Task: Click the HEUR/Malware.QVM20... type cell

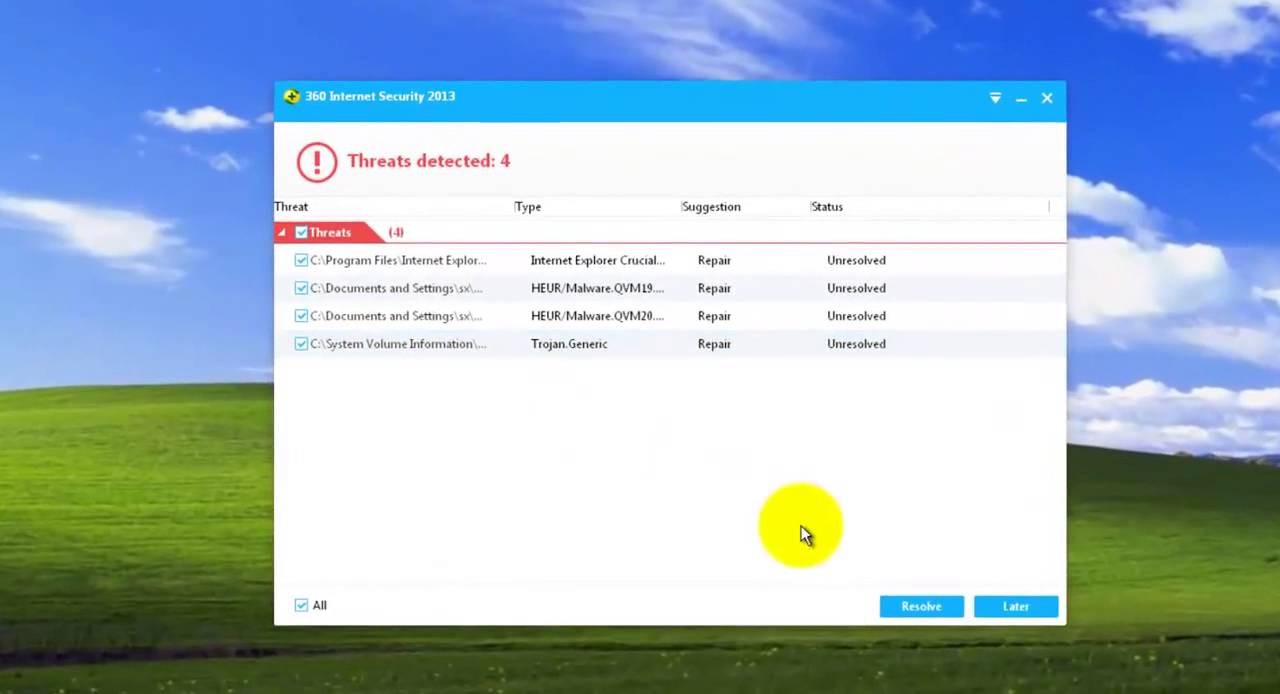Action: (597, 316)
